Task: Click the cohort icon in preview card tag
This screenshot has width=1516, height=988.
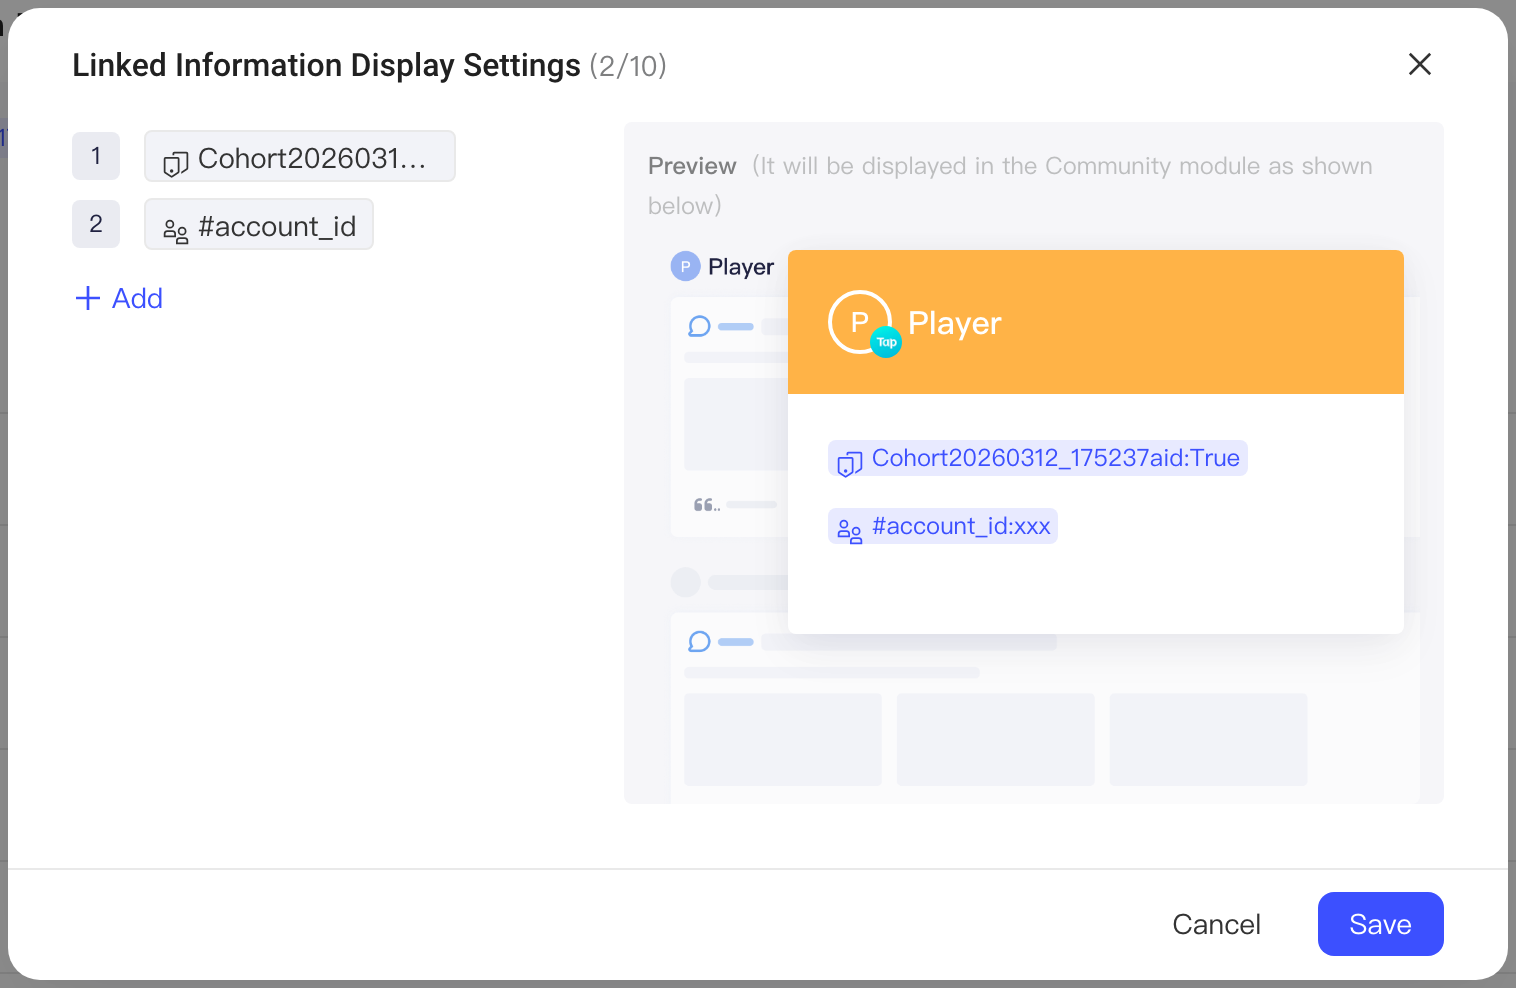Action: 850,463
